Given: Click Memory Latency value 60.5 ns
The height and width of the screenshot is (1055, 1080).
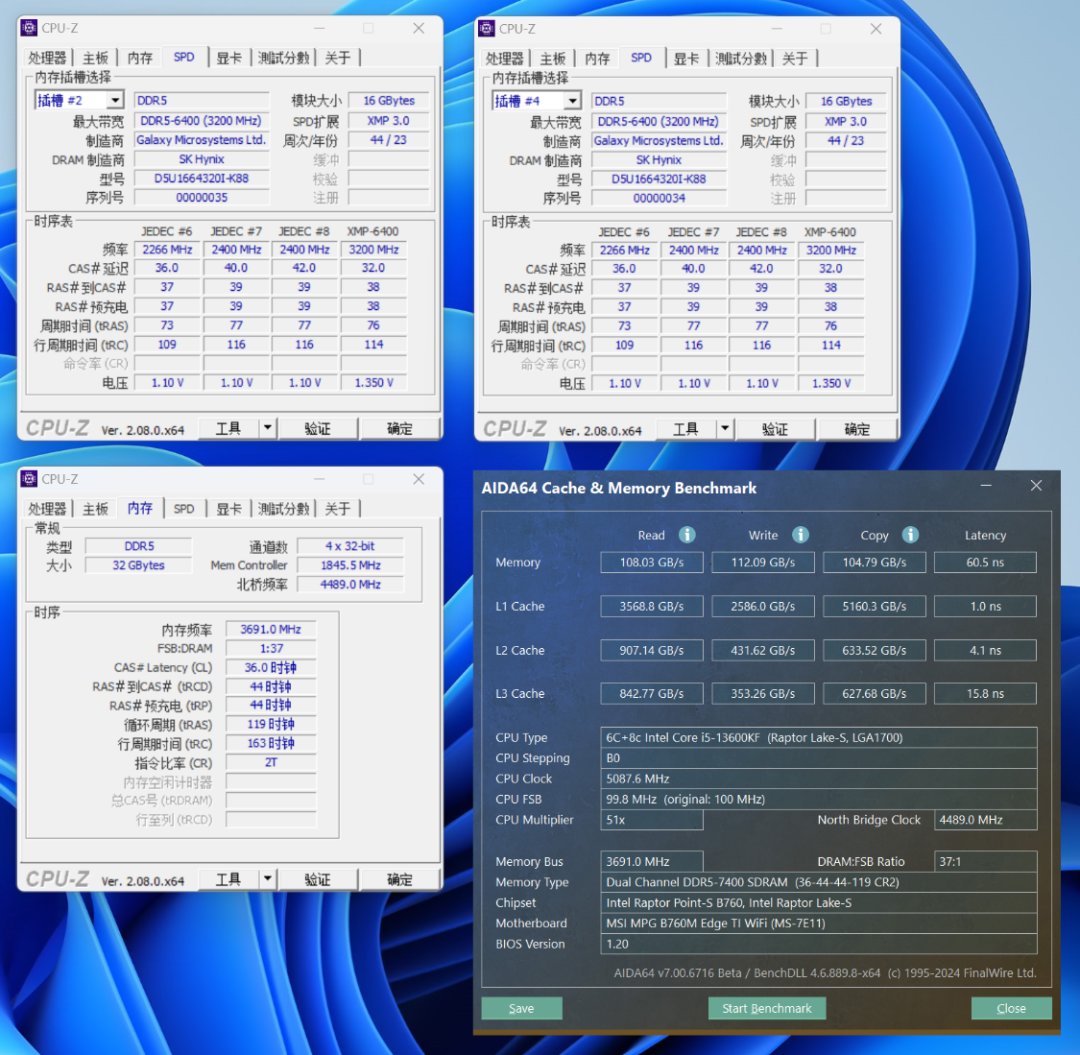Looking at the screenshot, I should pyautogui.click(x=985, y=562).
